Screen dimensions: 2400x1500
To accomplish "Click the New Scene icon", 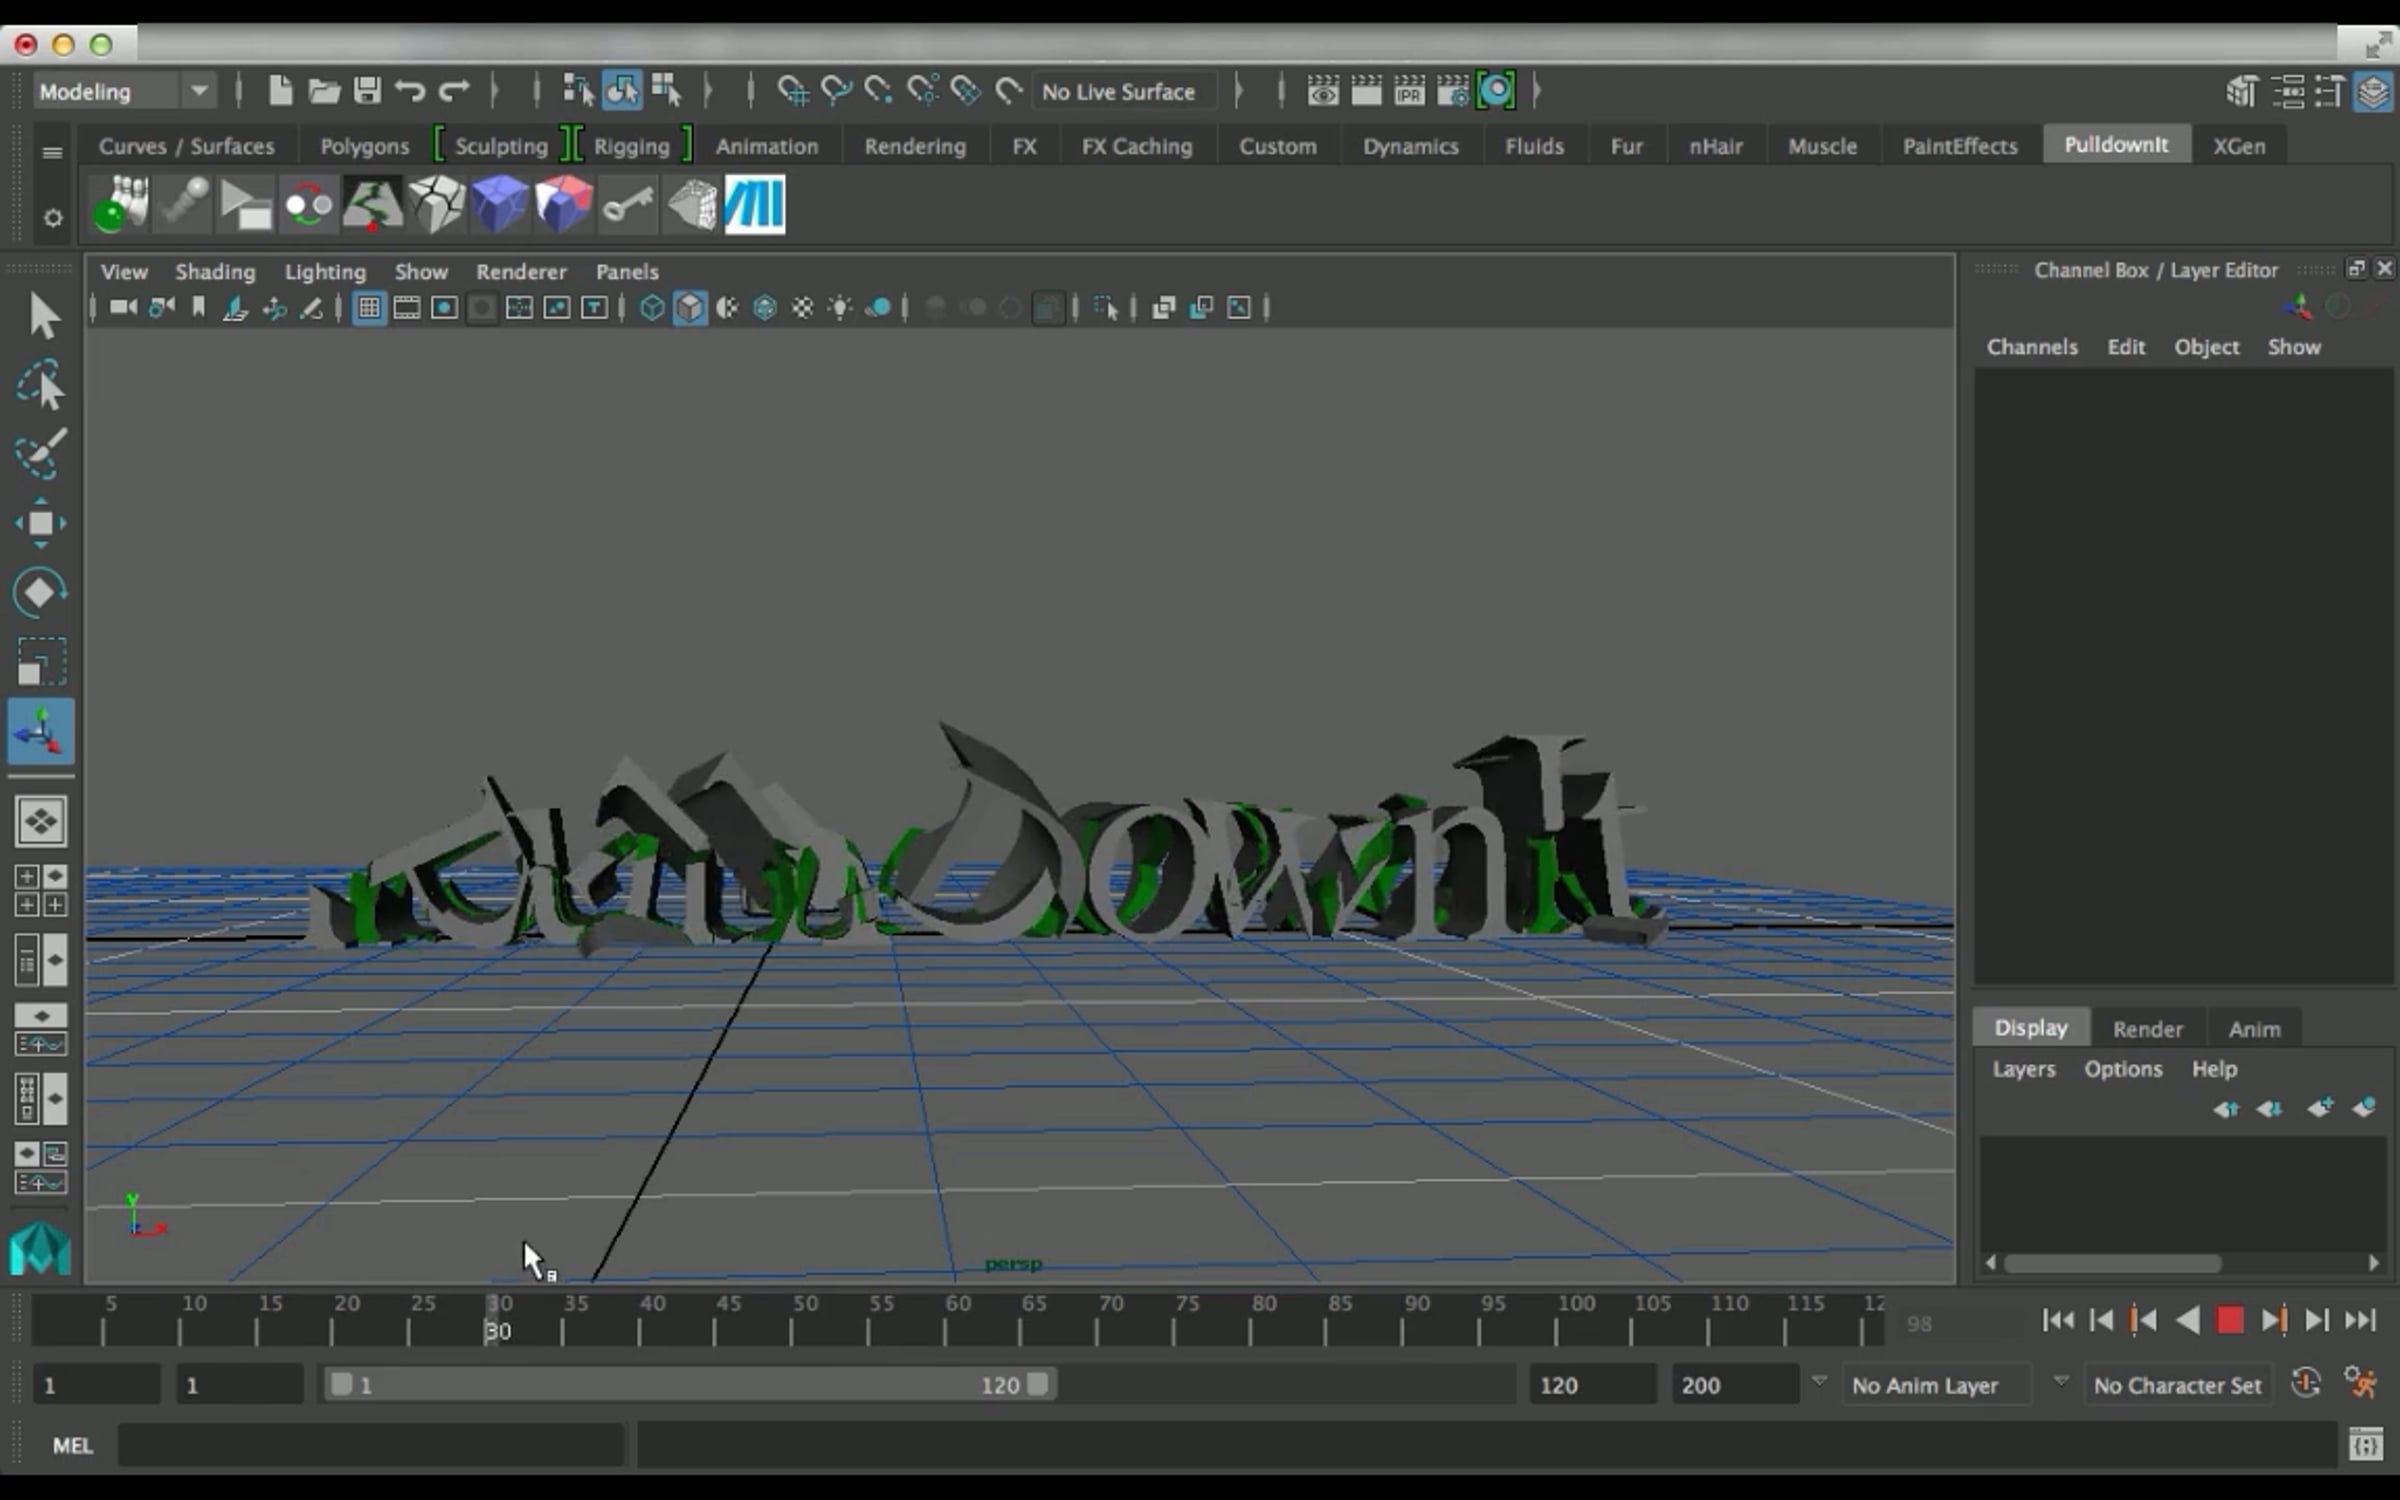I will pos(281,91).
